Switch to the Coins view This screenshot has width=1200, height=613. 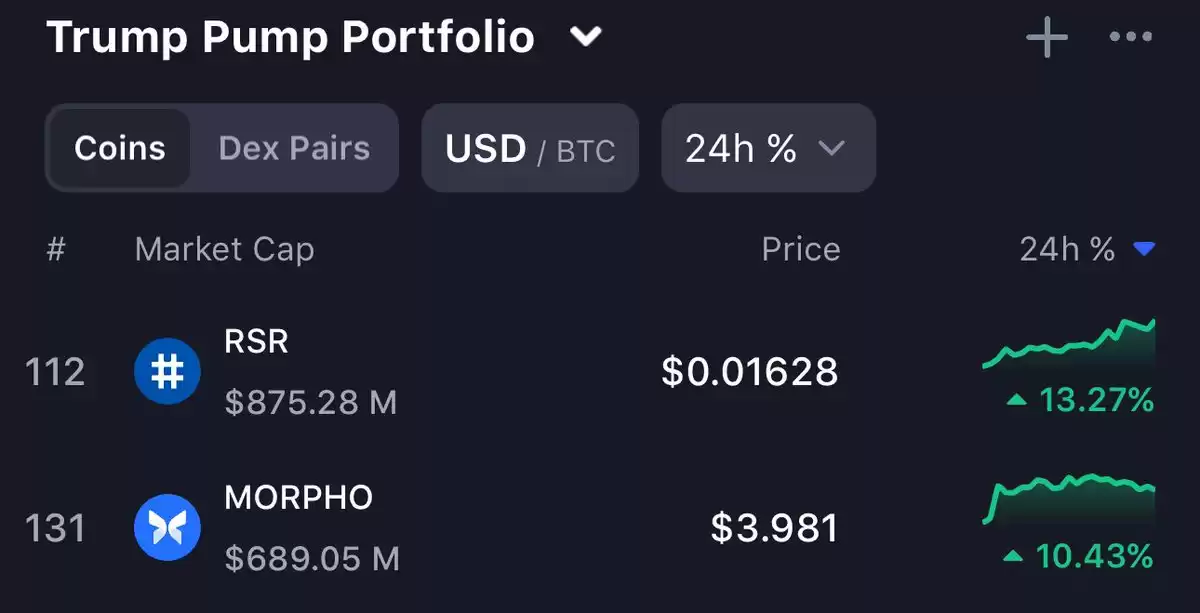(x=120, y=149)
